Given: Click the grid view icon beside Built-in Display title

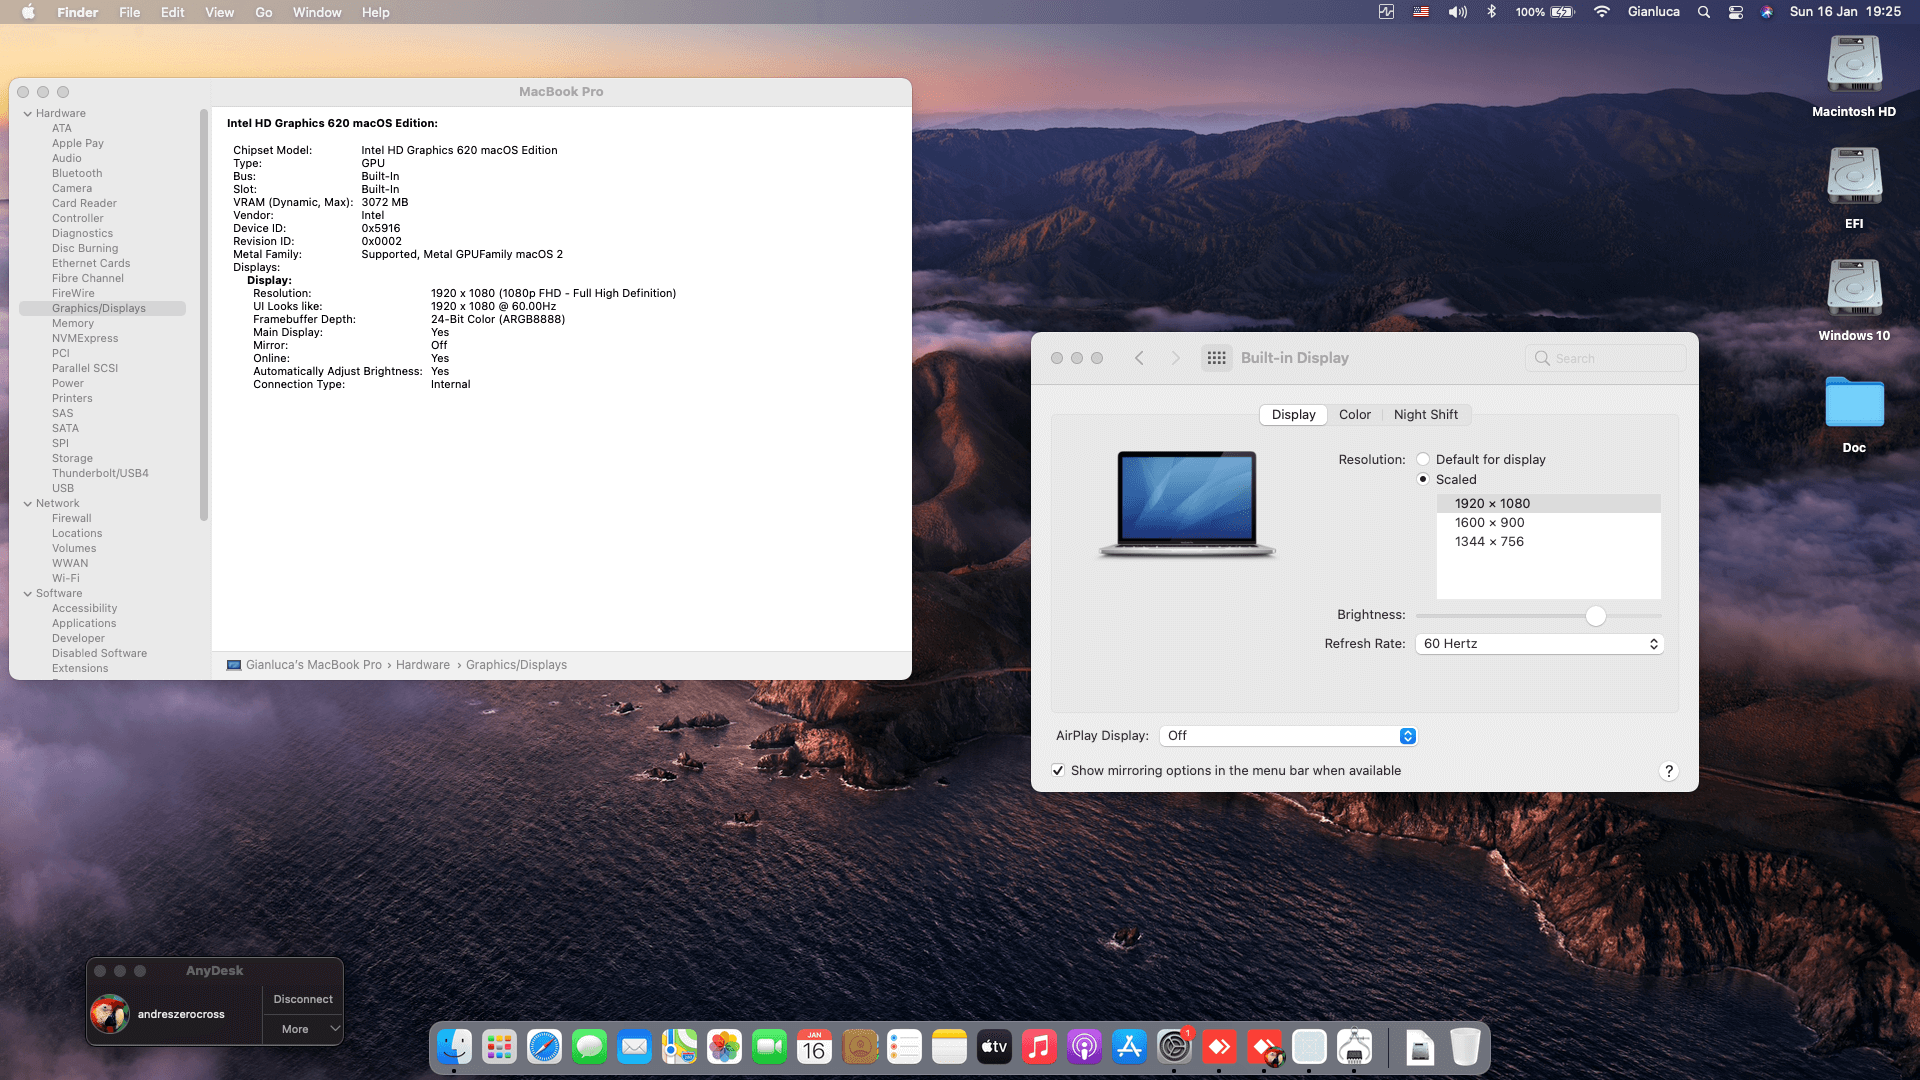Looking at the screenshot, I should click(1216, 357).
